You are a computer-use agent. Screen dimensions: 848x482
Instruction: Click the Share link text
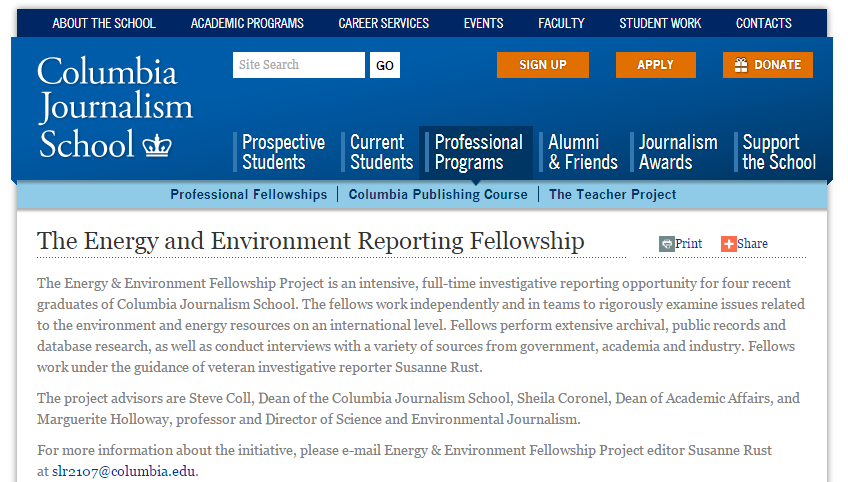point(752,244)
